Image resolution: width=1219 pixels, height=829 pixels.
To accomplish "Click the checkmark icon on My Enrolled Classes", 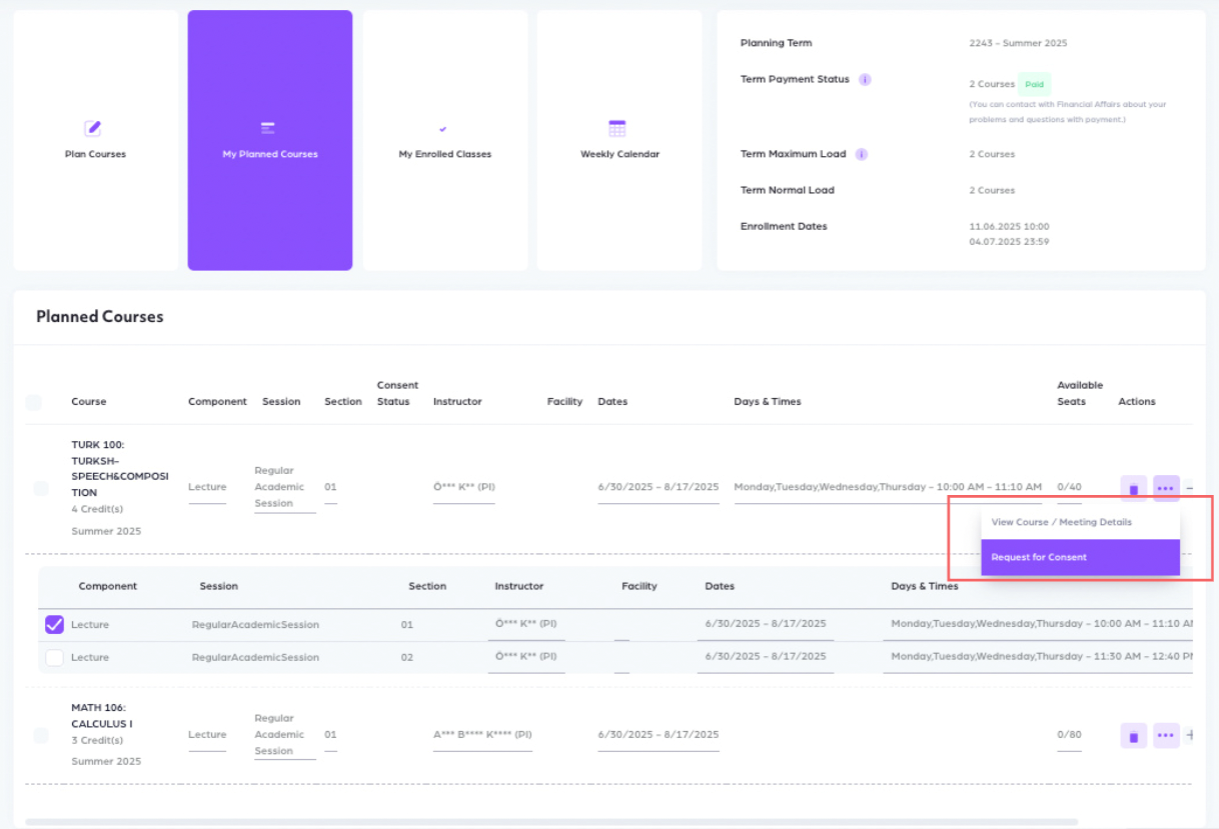I will (x=443, y=129).
